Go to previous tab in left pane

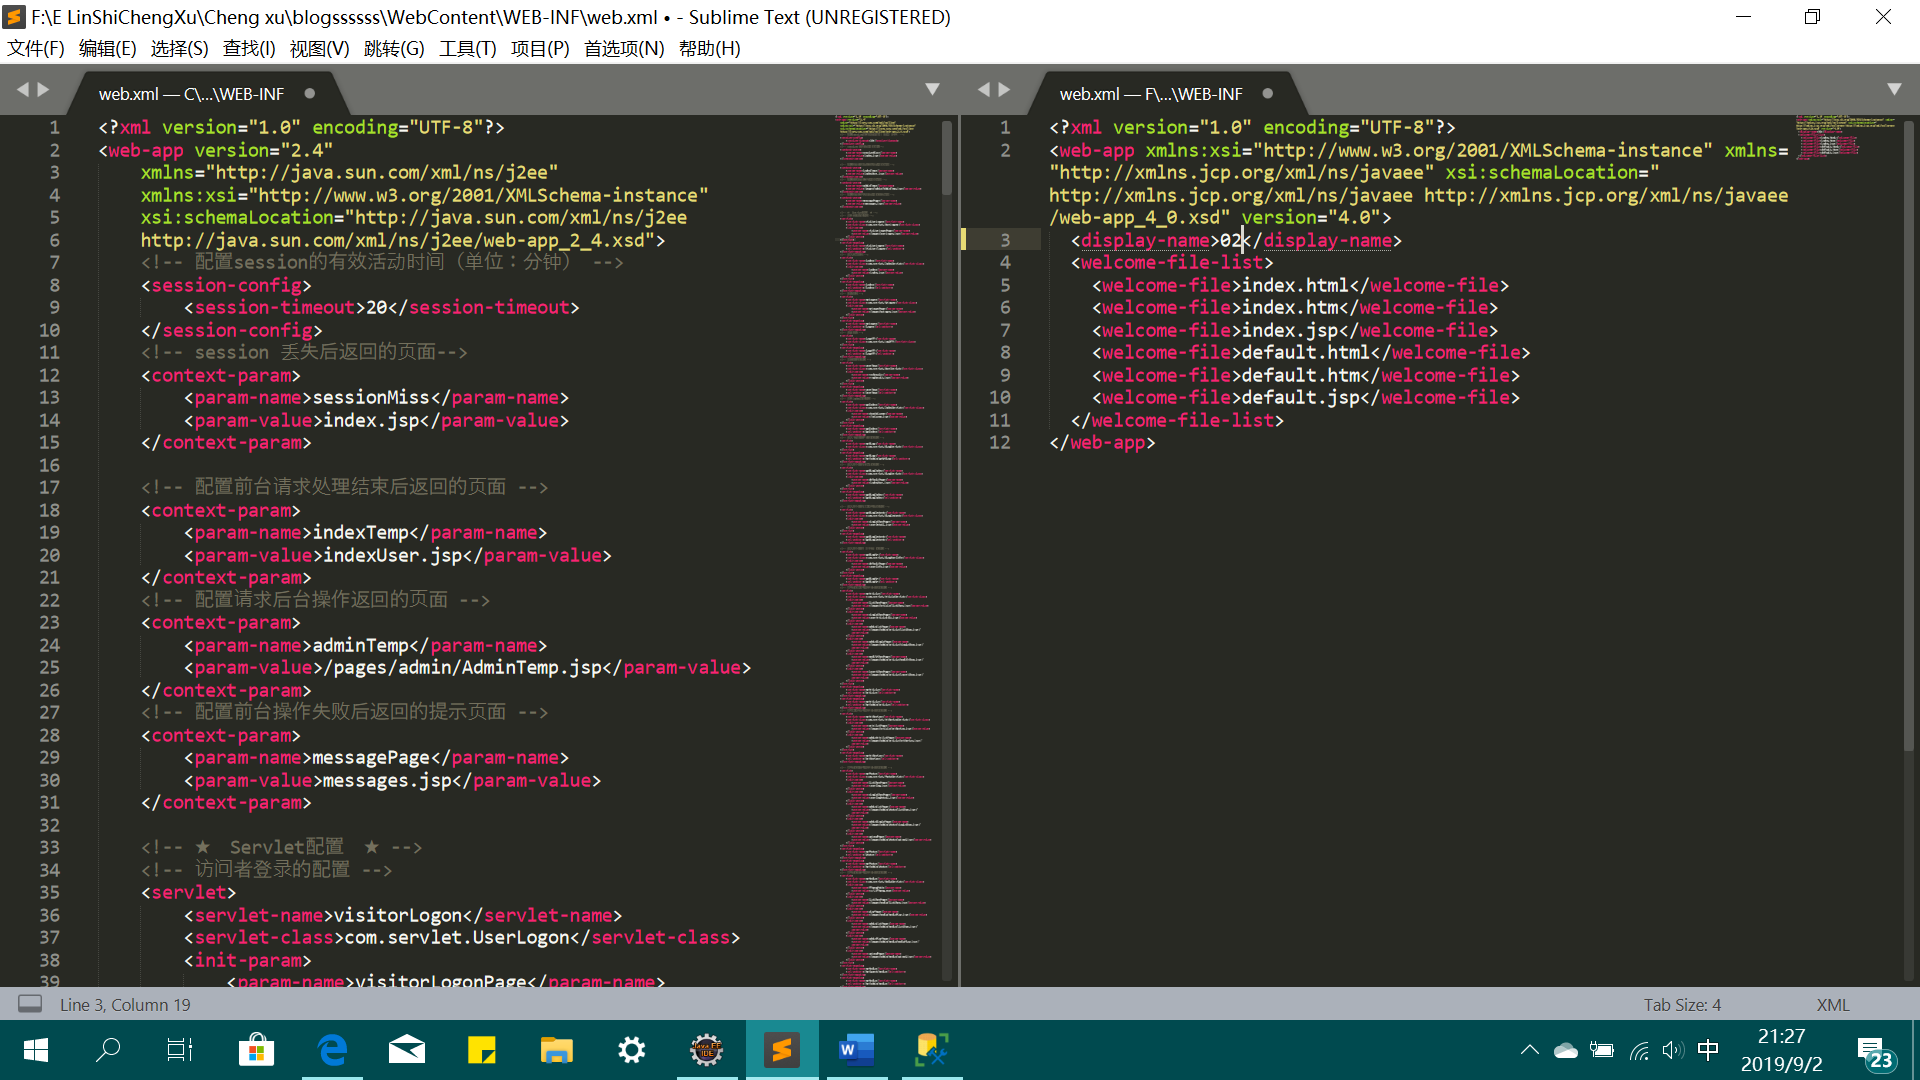23,90
